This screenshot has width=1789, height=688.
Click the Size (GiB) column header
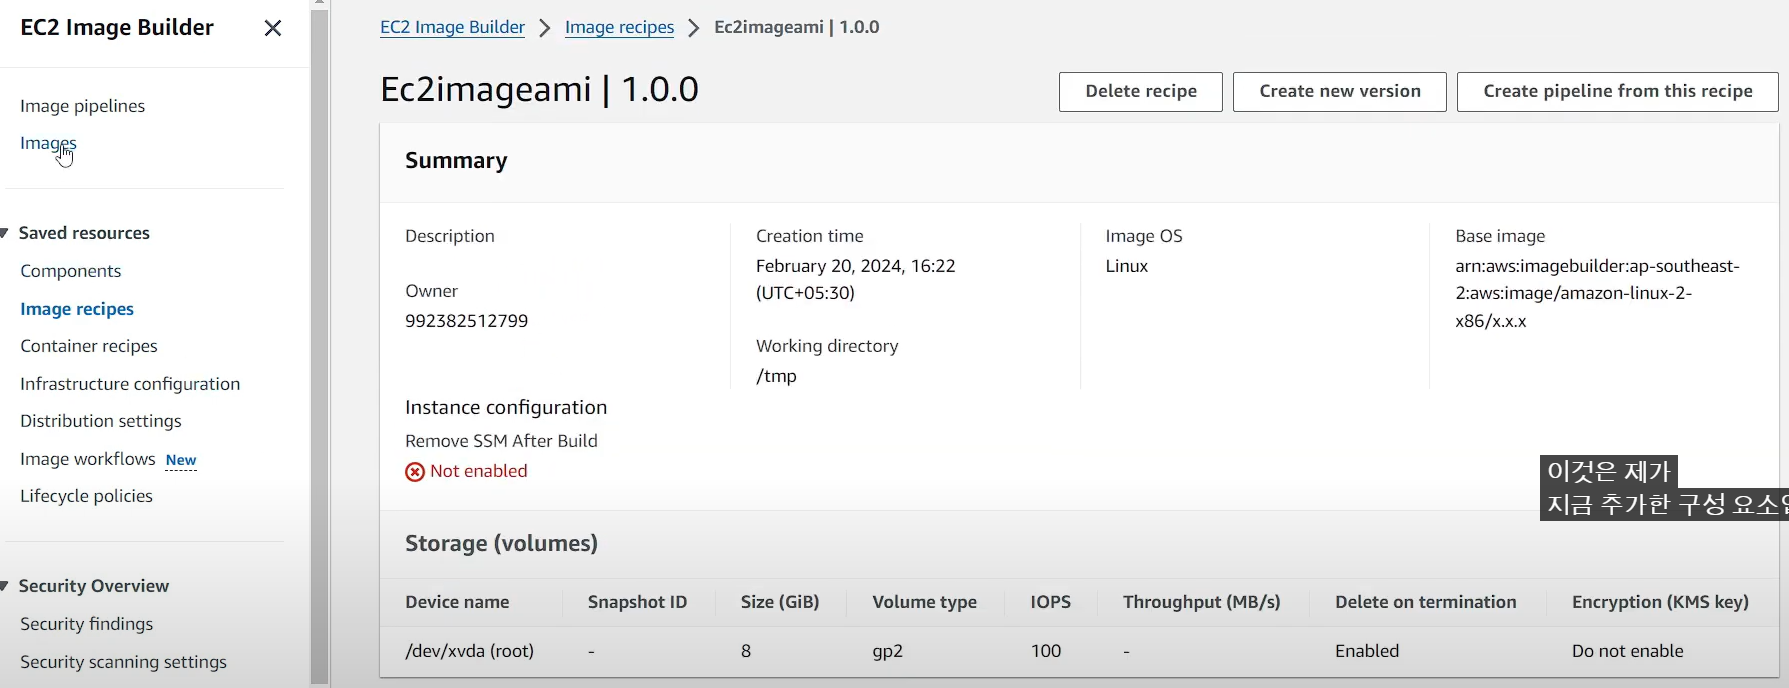point(780,602)
